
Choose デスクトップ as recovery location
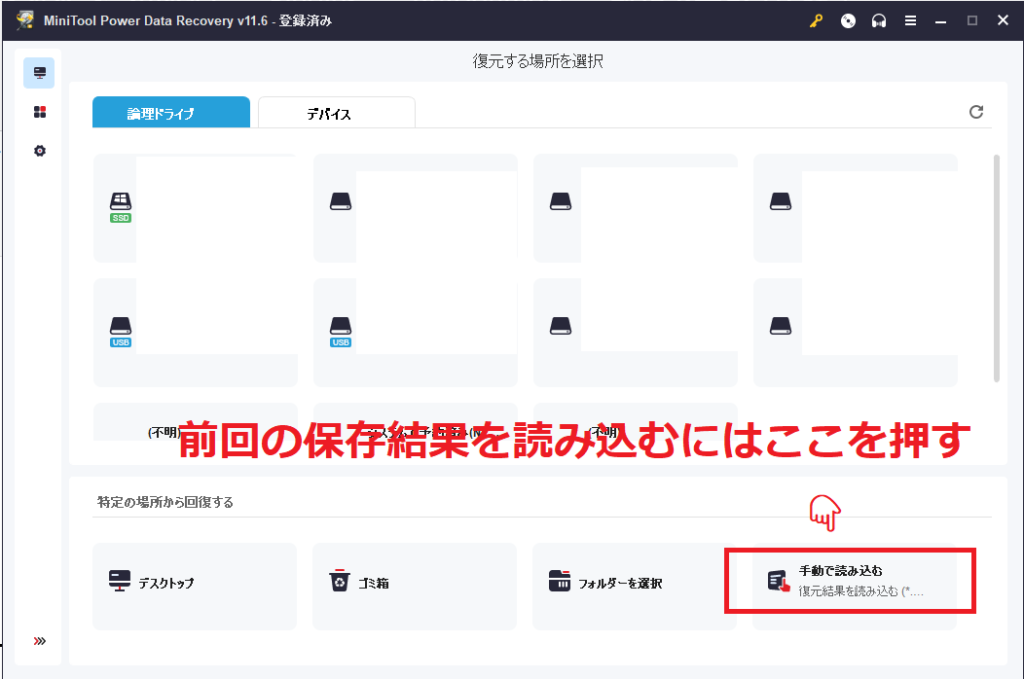(195, 586)
